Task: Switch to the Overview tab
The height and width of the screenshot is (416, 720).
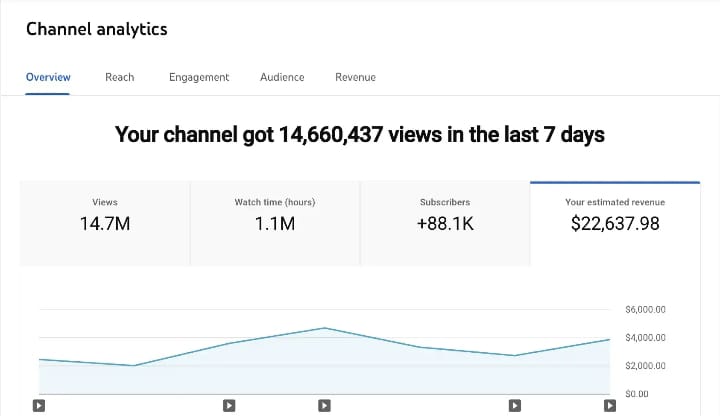Action: [48, 77]
